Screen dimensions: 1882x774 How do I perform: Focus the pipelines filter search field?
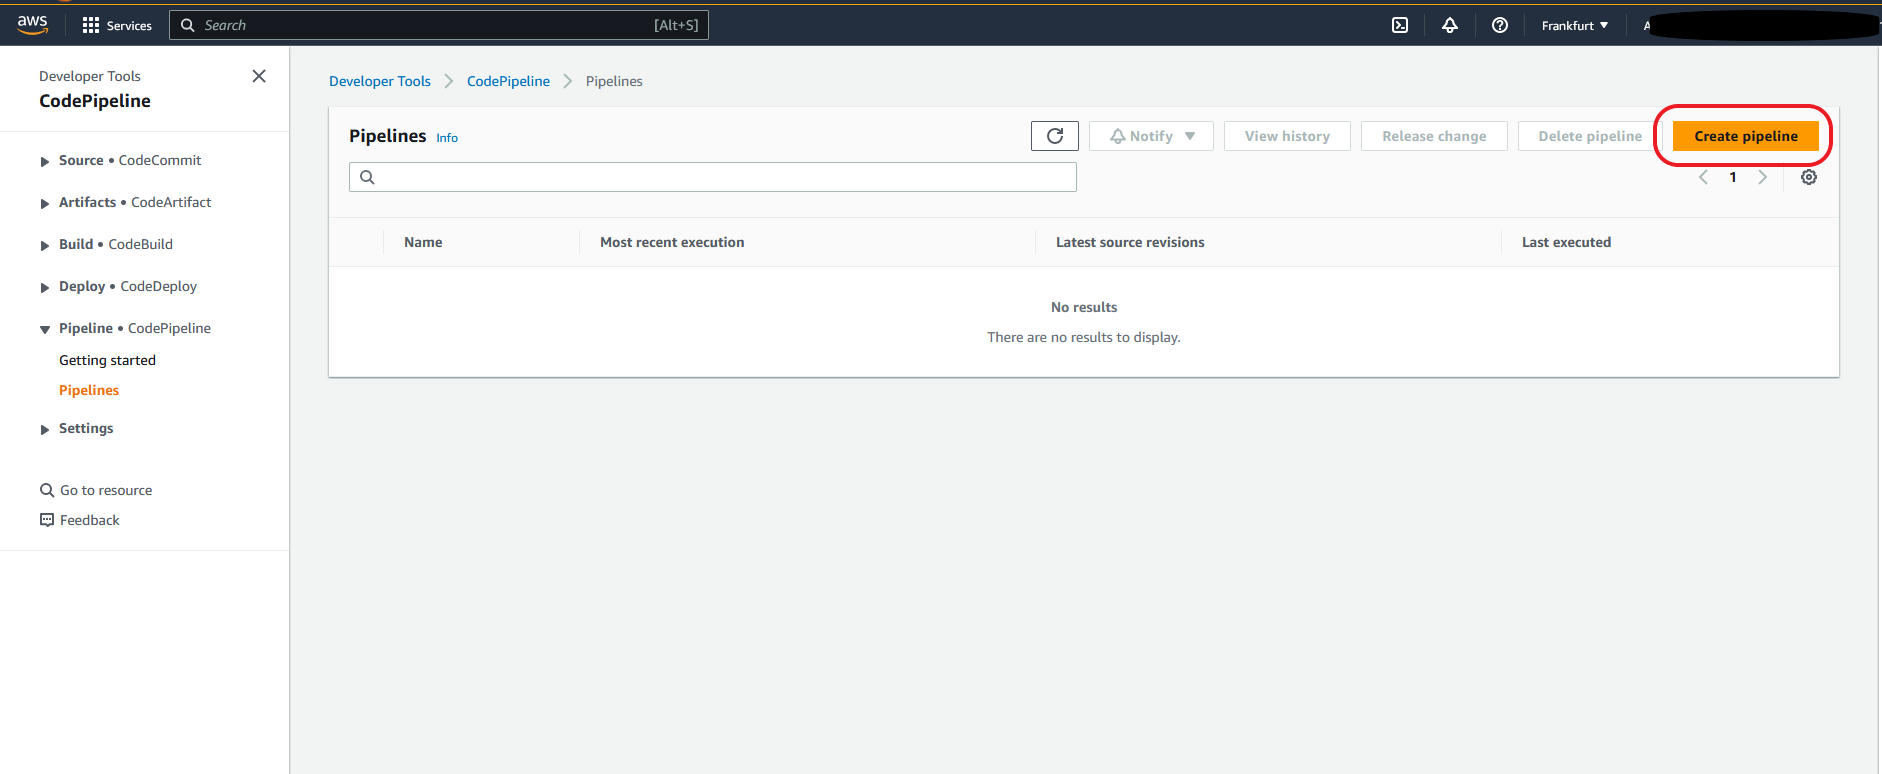pyautogui.click(x=713, y=177)
